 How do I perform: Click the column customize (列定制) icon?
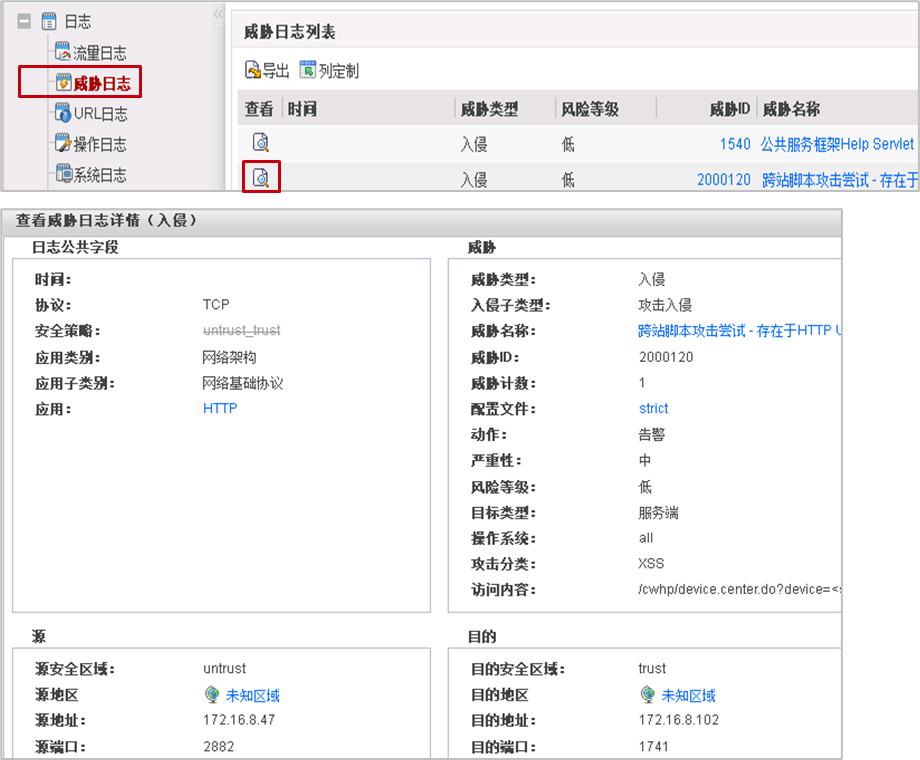tap(308, 71)
